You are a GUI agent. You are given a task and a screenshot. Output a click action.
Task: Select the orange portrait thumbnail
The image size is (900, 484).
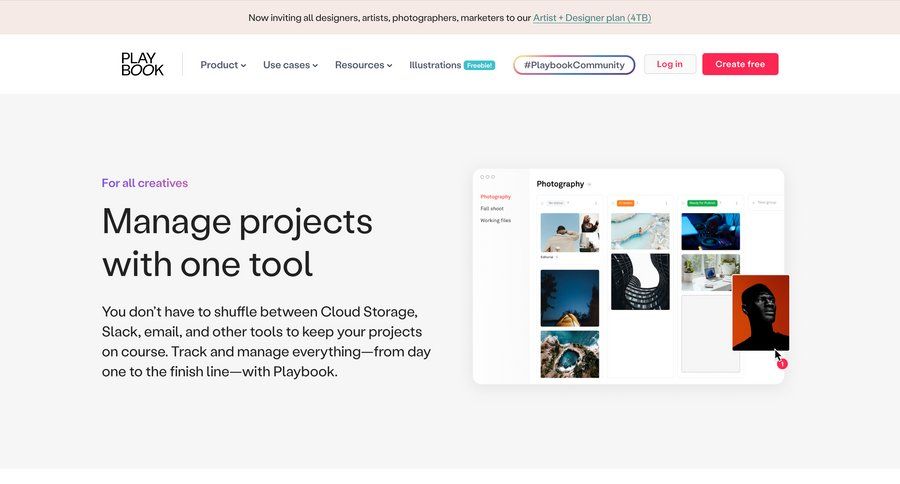click(x=760, y=312)
